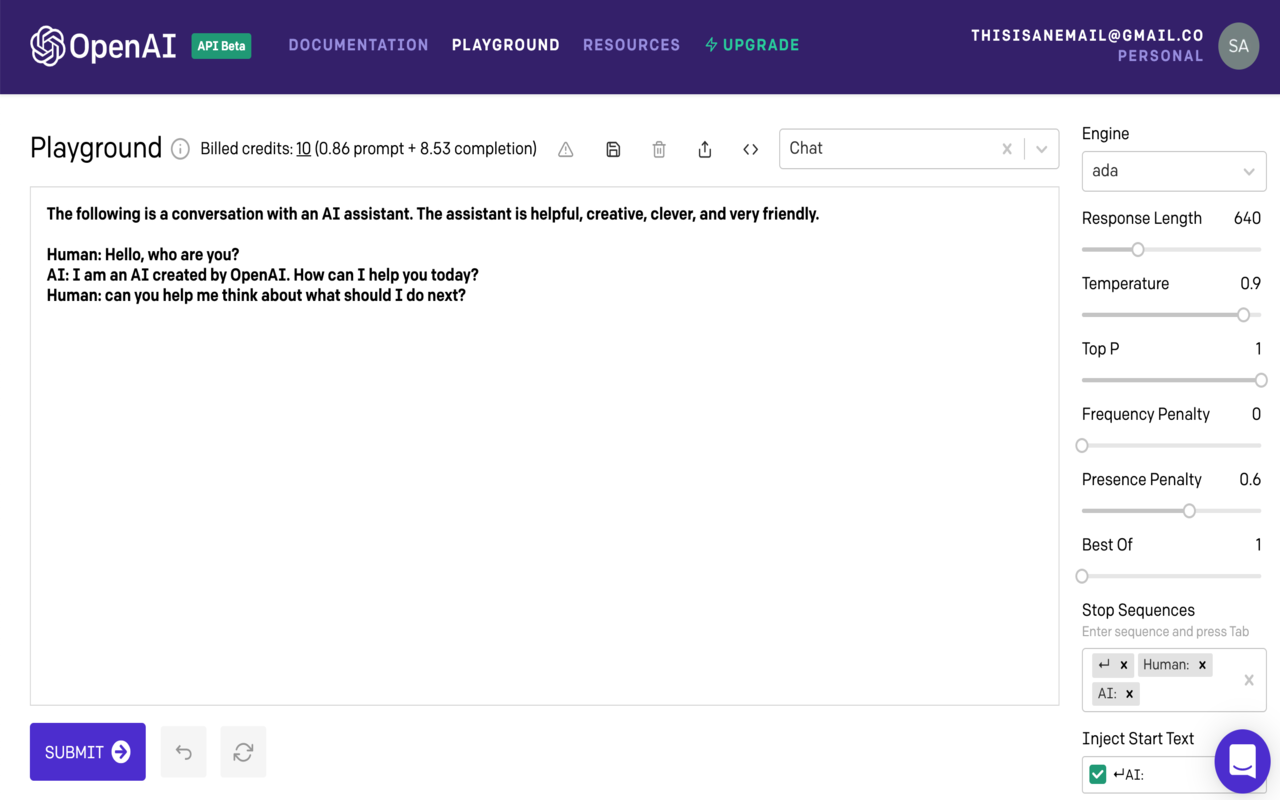The height and width of the screenshot is (800, 1280).
Task: Adjust the Presence Penalty slider
Action: pyautogui.click(x=1189, y=510)
